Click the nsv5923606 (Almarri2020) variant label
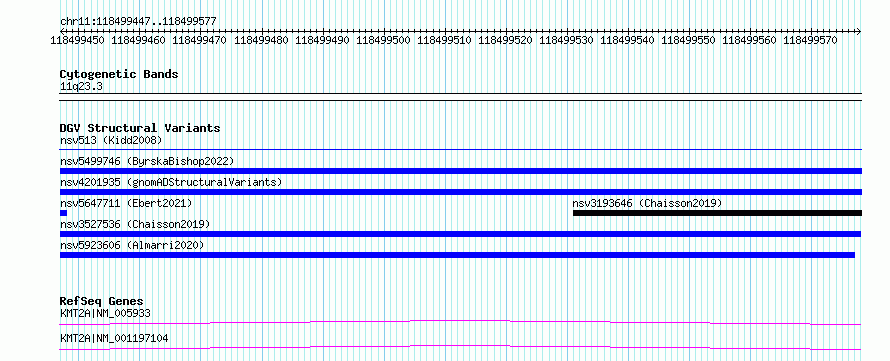Image resolution: width=890 pixels, height=361 pixels. [132, 245]
